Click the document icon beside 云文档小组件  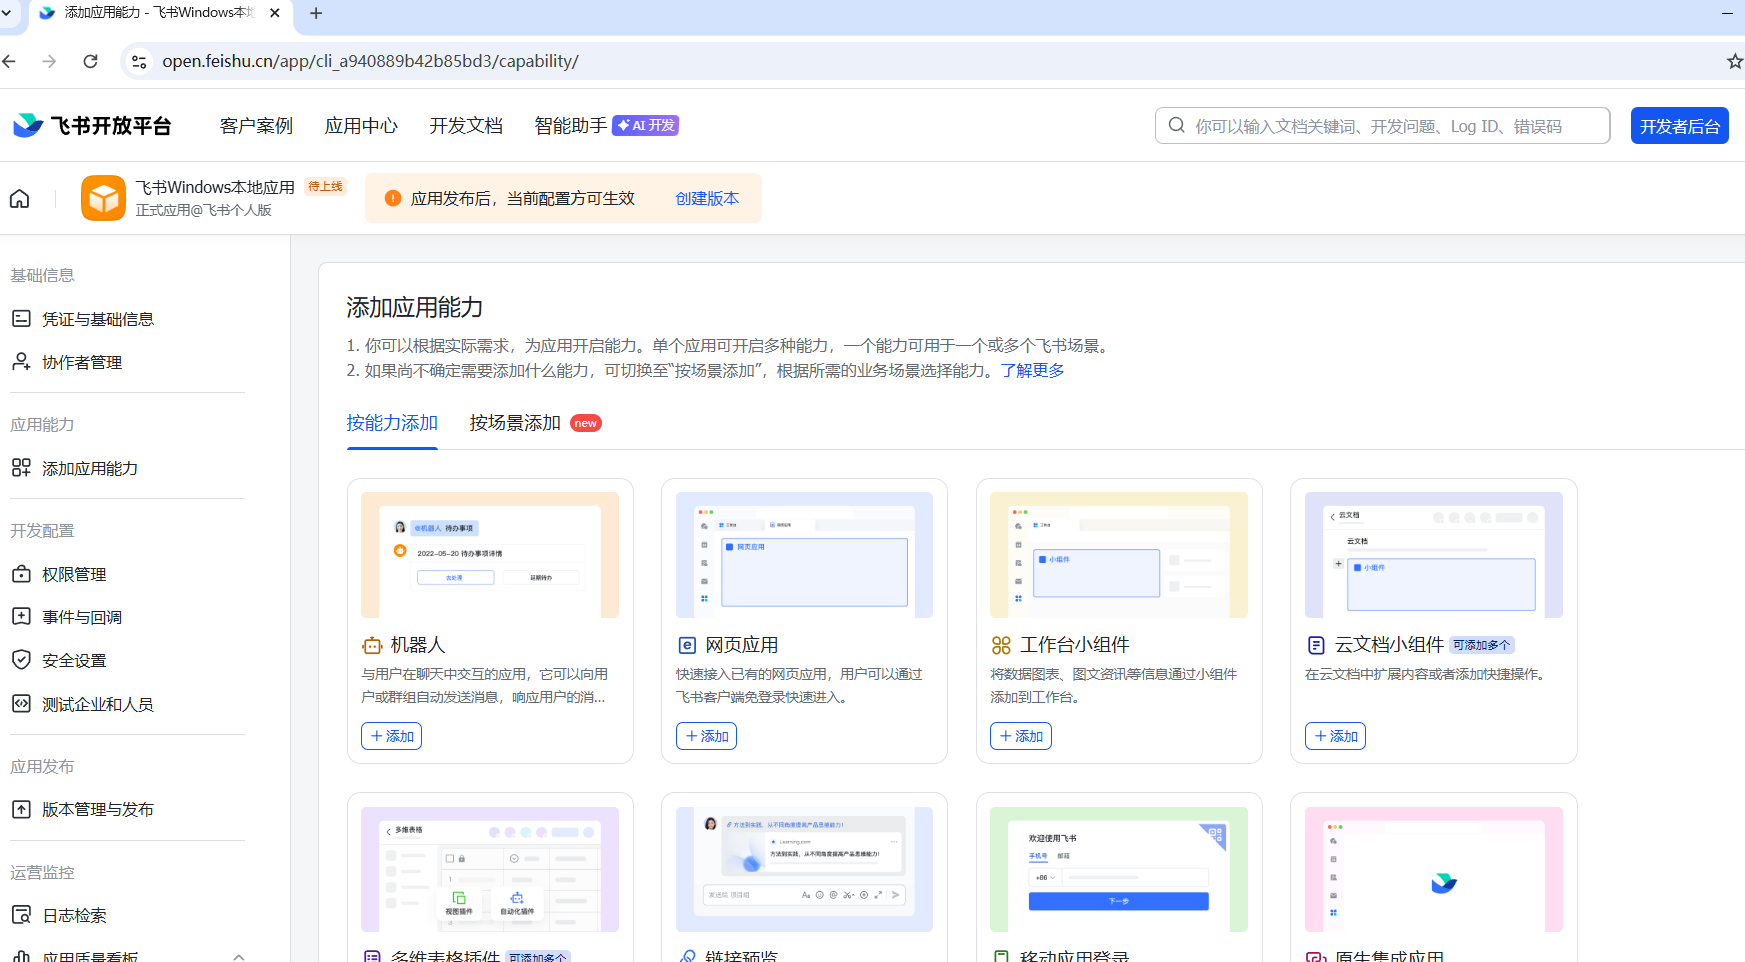click(x=1316, y=645)
